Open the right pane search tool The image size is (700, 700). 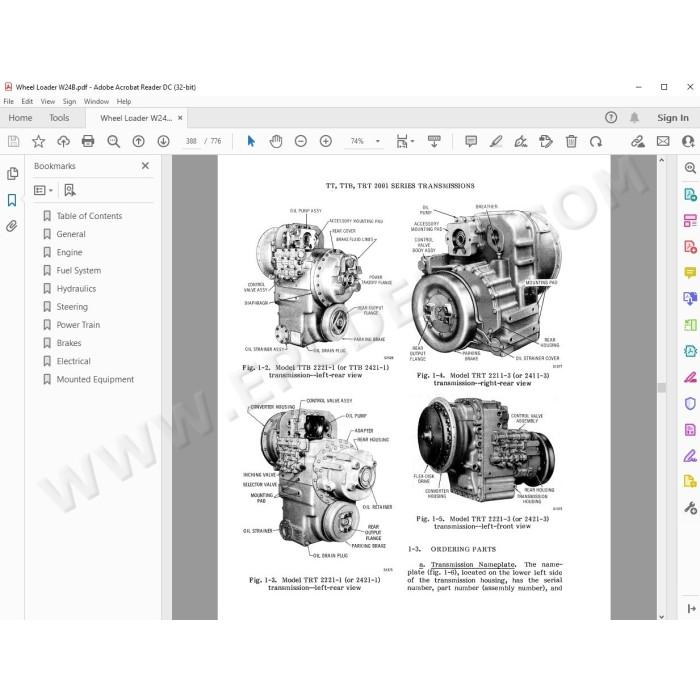click(x=690, y=168)
